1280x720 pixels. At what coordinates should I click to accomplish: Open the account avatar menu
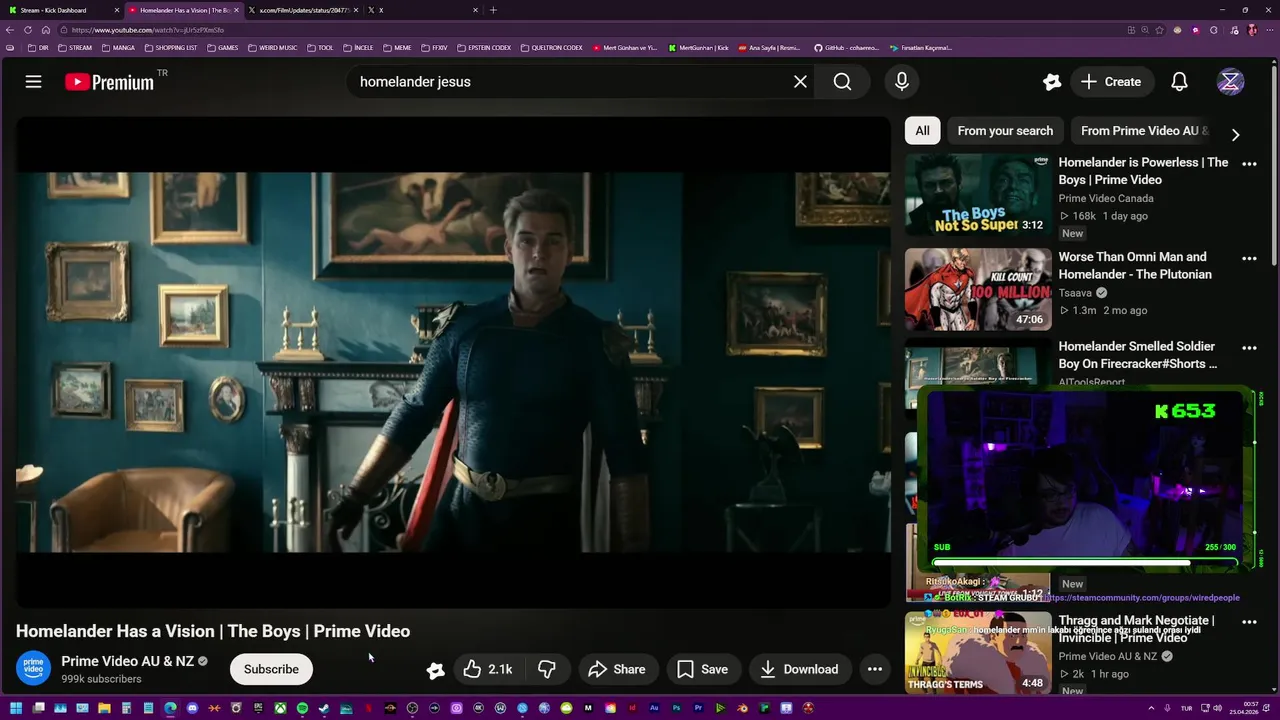(x=1230, y=82)
